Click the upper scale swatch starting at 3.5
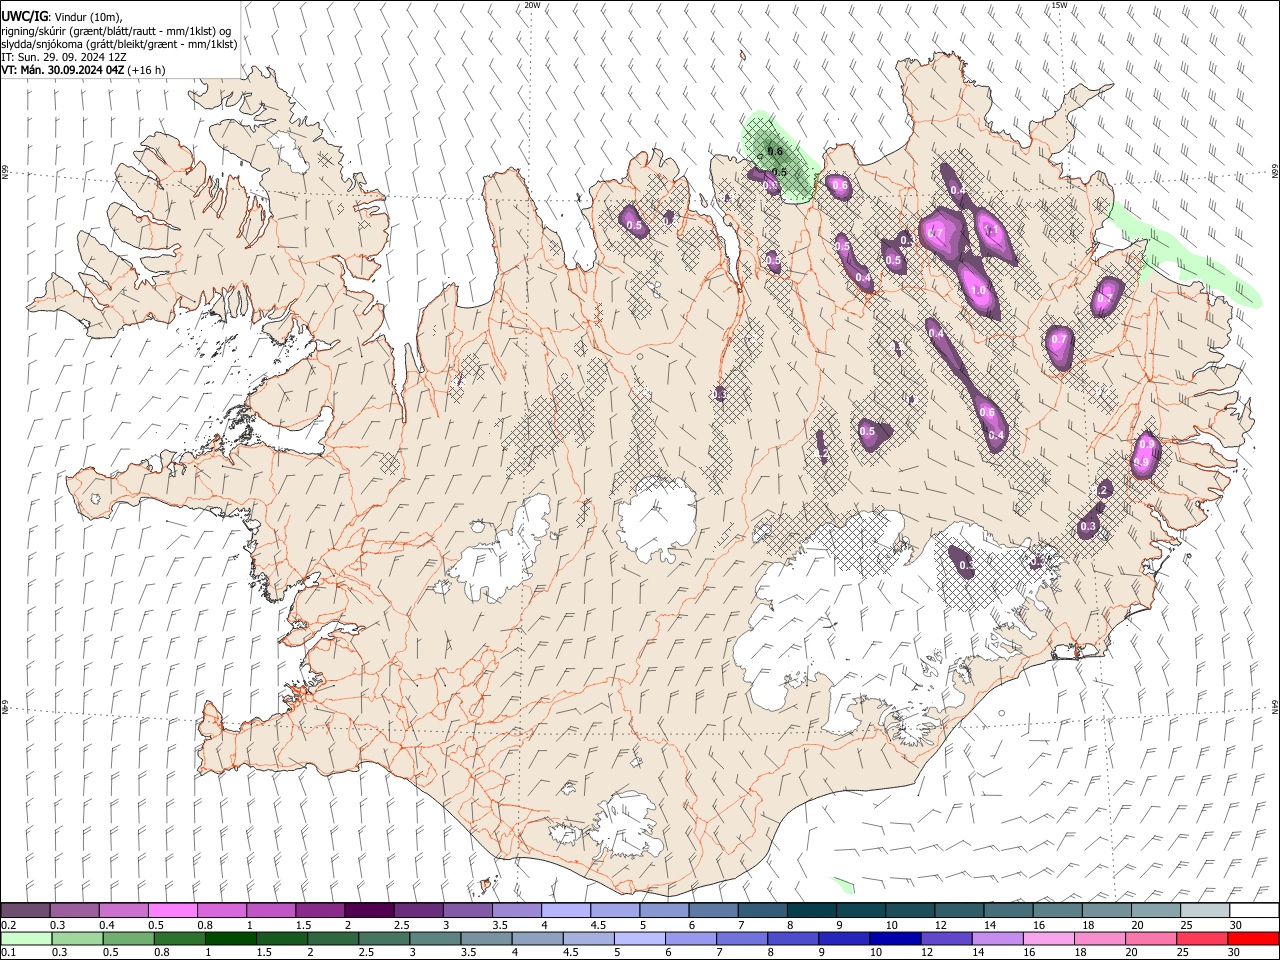Image resolution: width=1280 pixels, height=960 pixels. (x=516, y=911)
